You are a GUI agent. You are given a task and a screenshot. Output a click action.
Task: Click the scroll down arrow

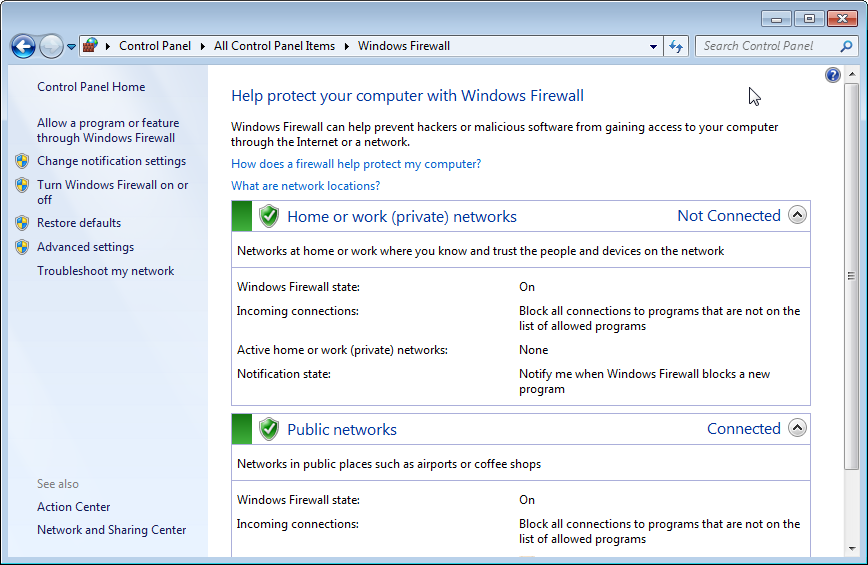(x=852, y=549)
